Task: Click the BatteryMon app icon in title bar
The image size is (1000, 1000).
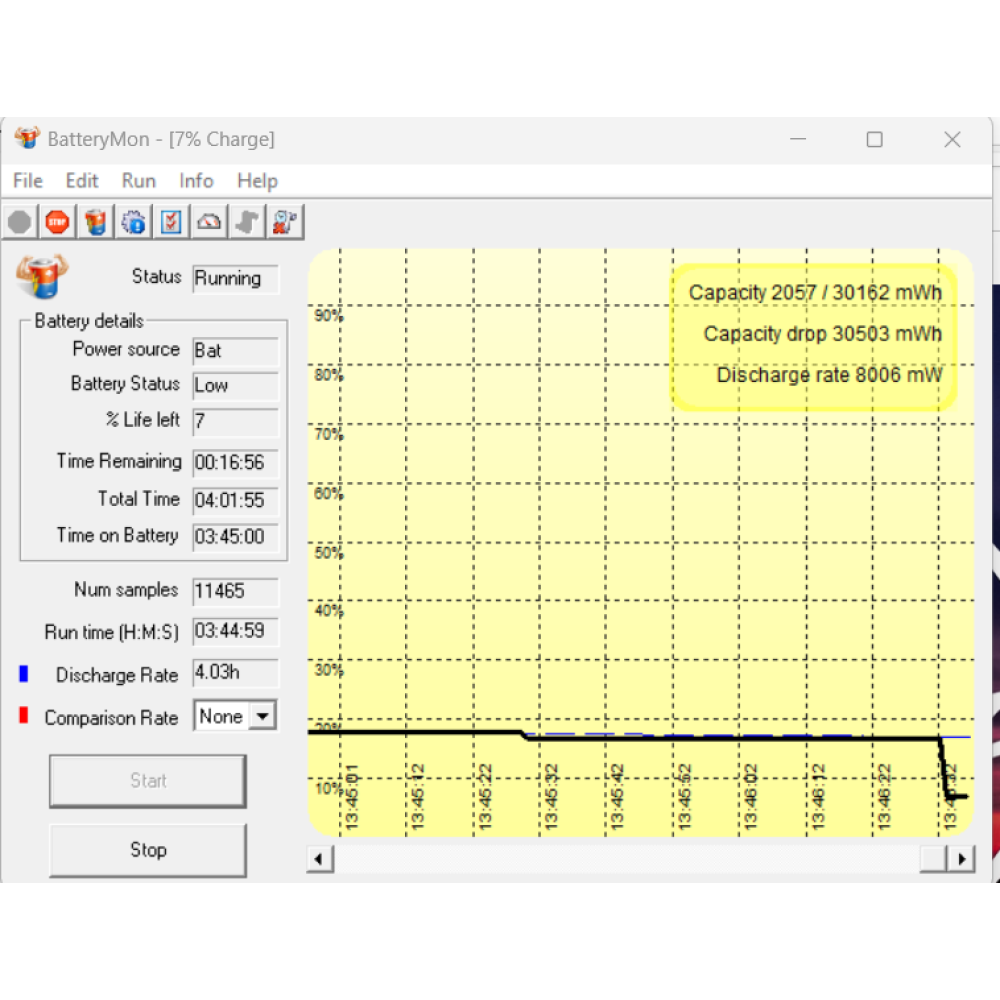Action: (27, 139)
